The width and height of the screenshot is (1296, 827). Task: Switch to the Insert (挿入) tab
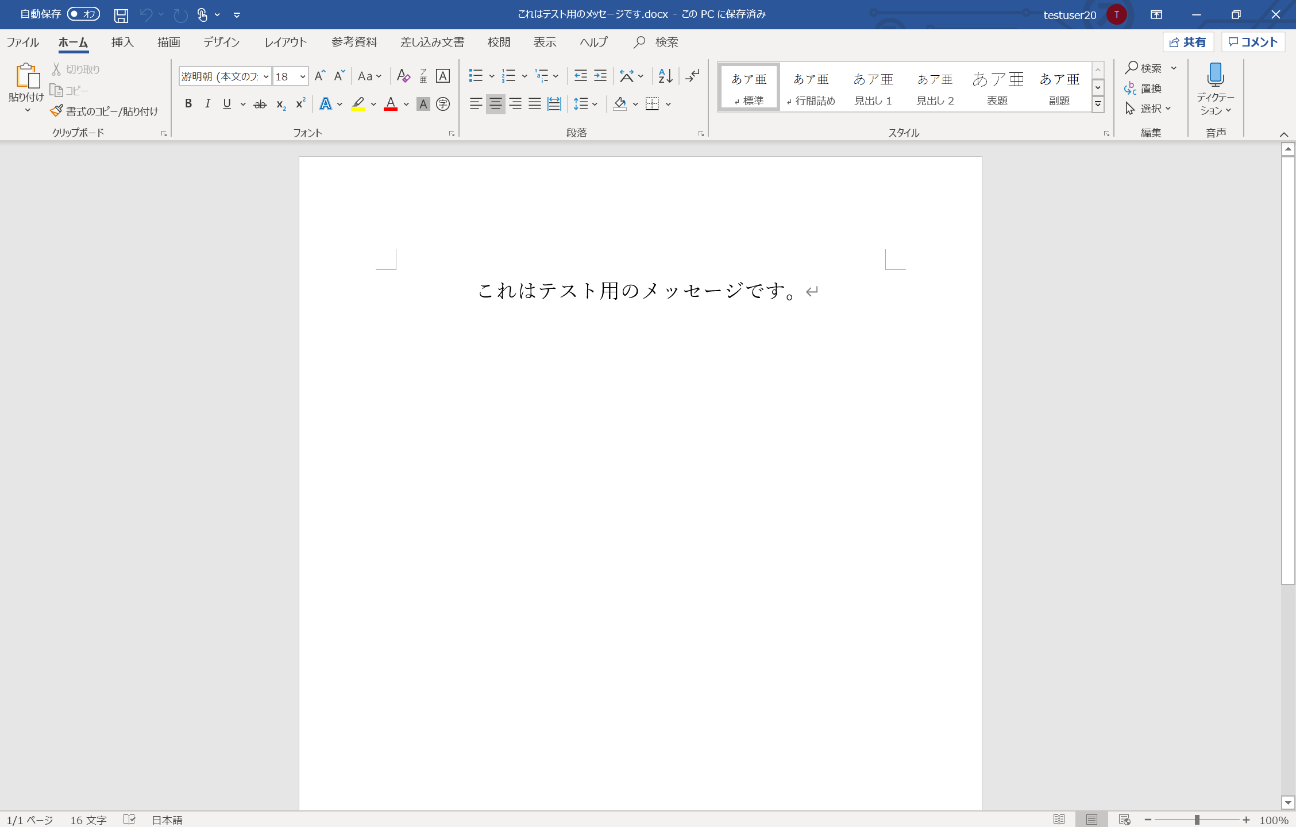[x=122, y=42]
